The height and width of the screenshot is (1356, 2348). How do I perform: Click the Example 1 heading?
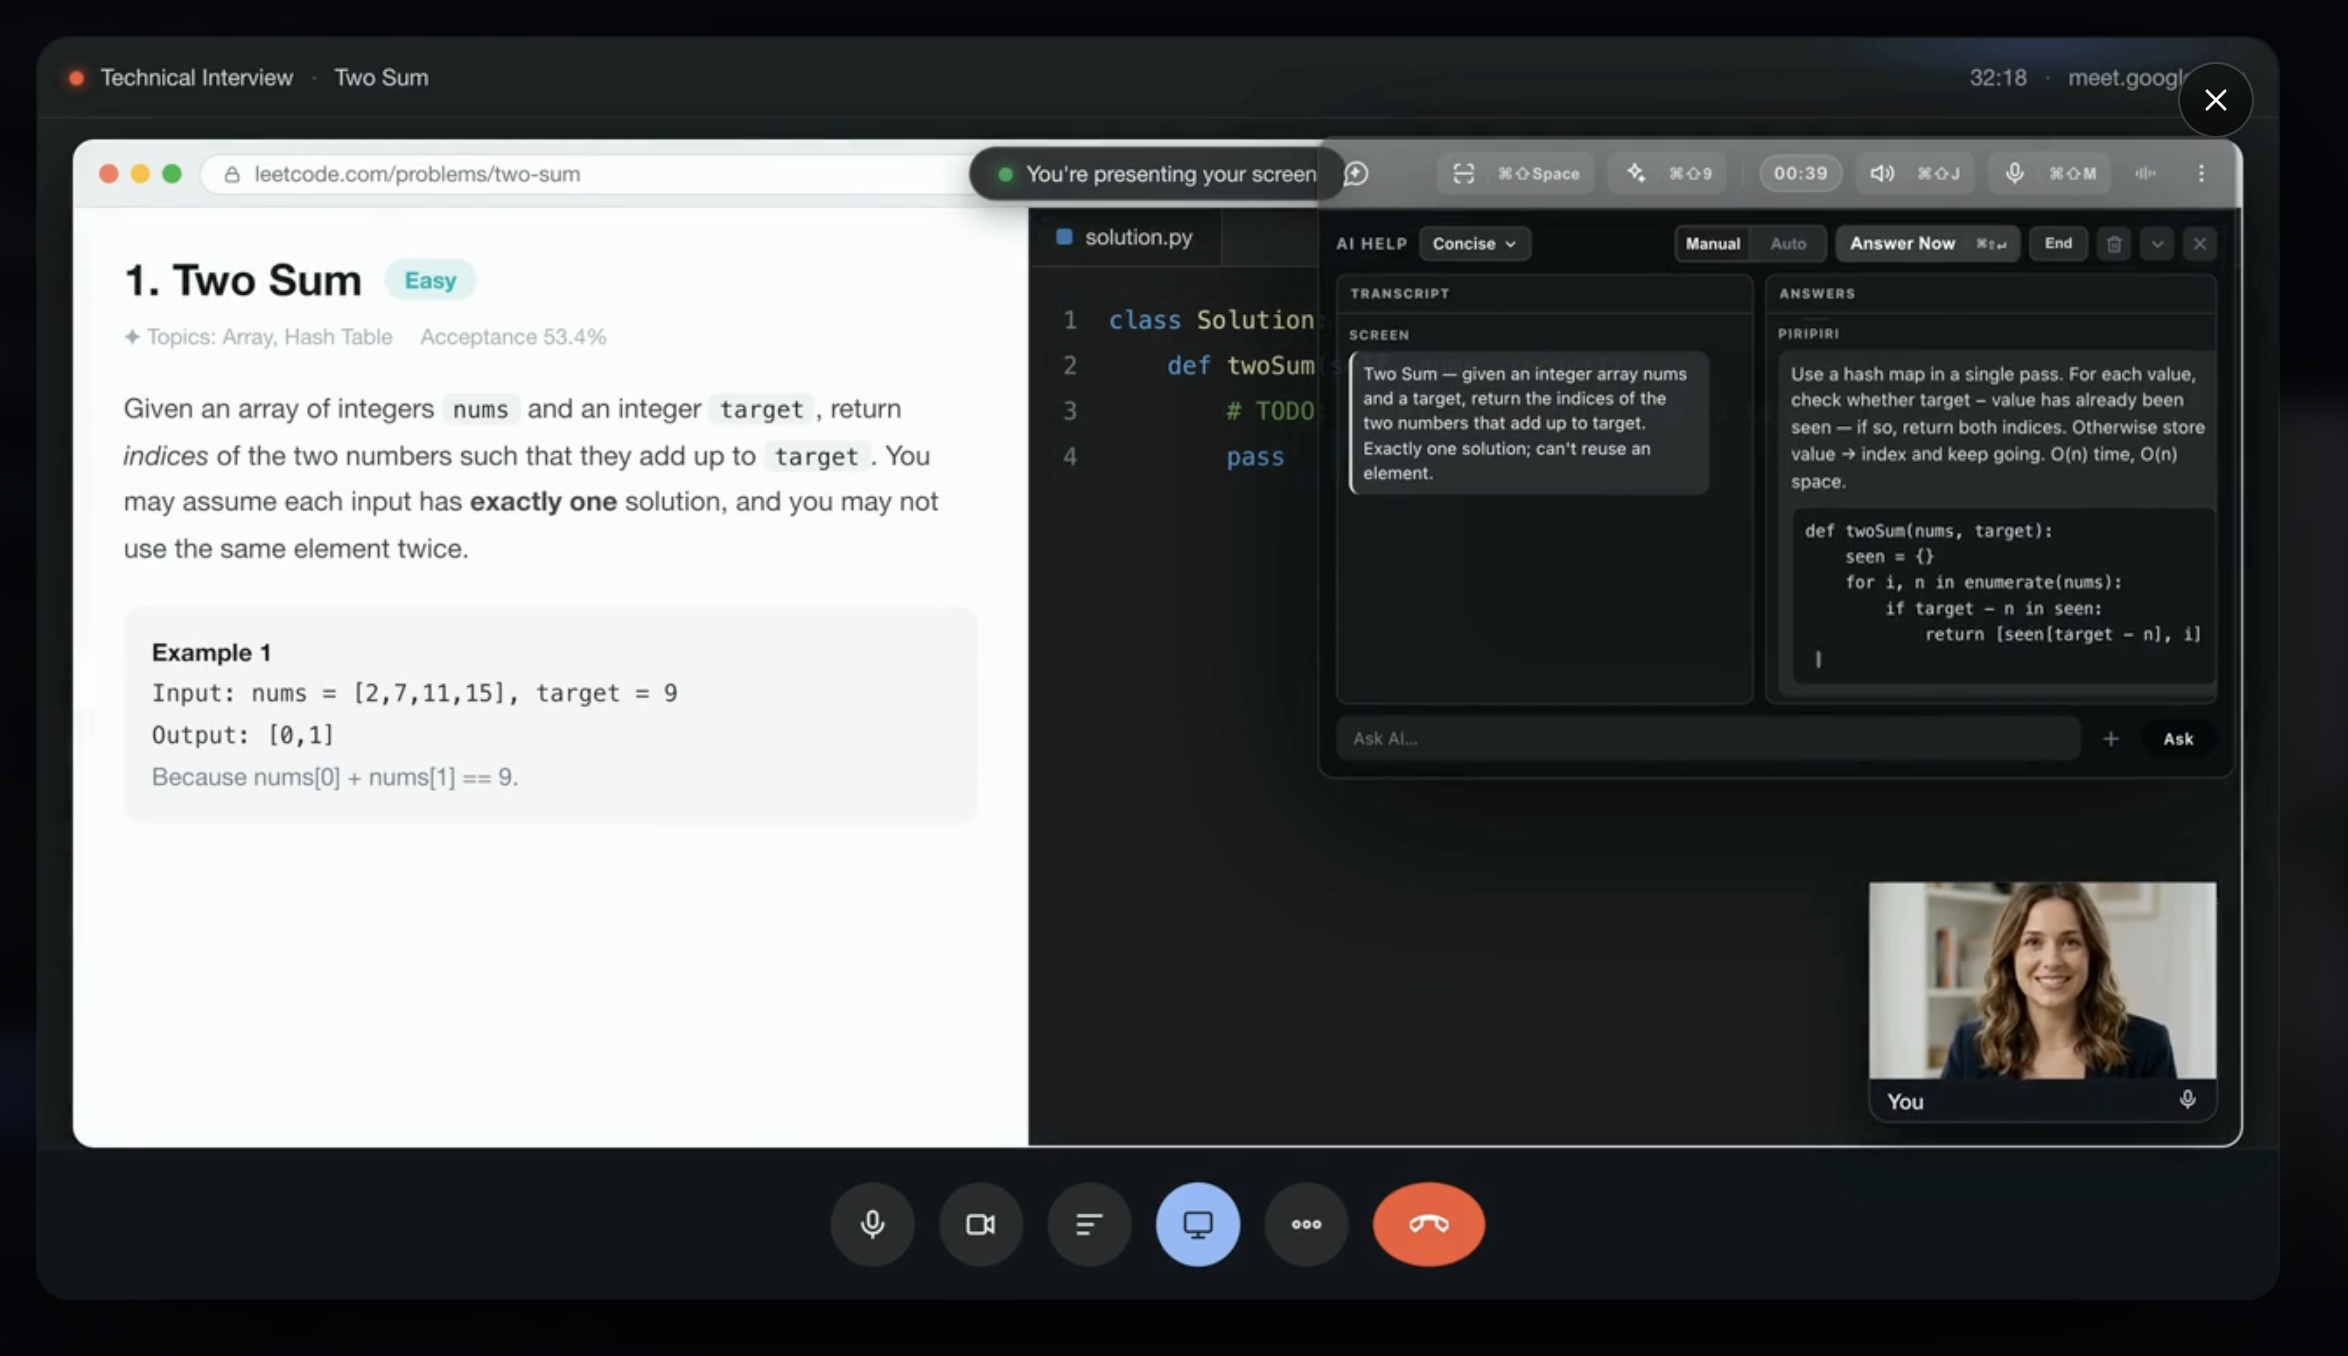pos(211,653)
